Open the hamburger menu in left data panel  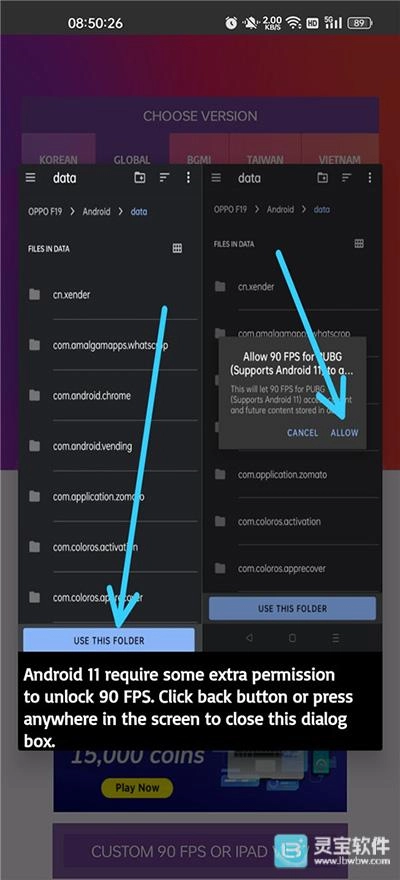pyautogui.click(x=31, y=178)
